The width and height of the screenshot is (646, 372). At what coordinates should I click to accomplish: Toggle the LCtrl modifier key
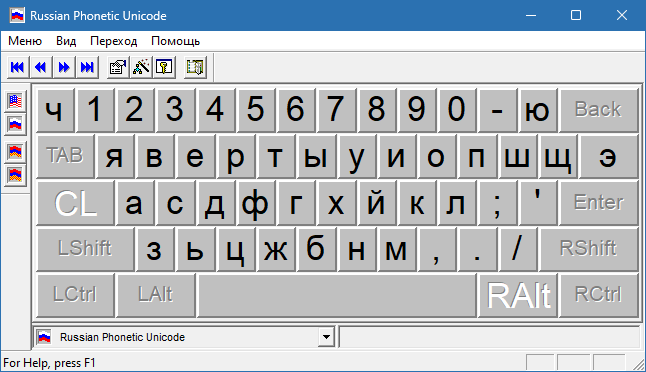click(x=75, y=295)
